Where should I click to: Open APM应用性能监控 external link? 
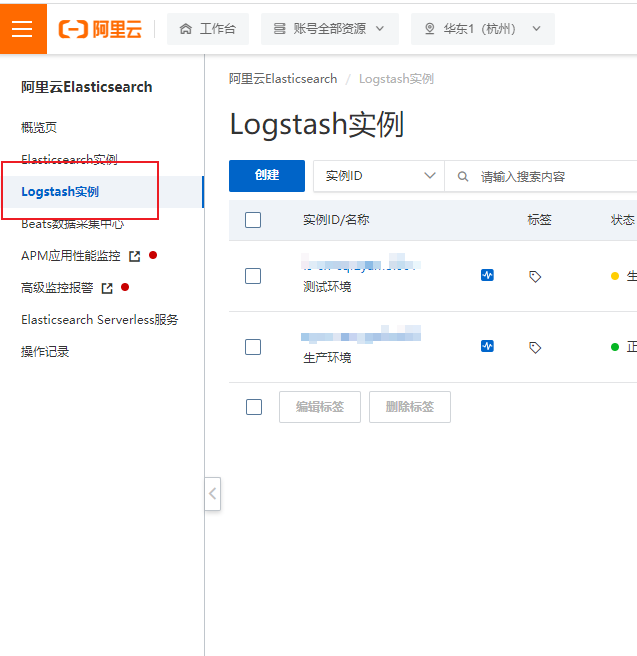point(81,256)
